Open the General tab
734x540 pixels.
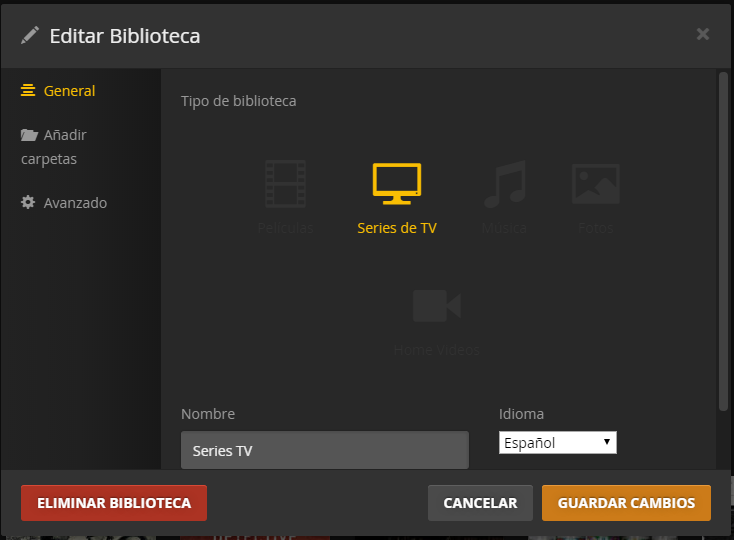click(x=58, y=91)
